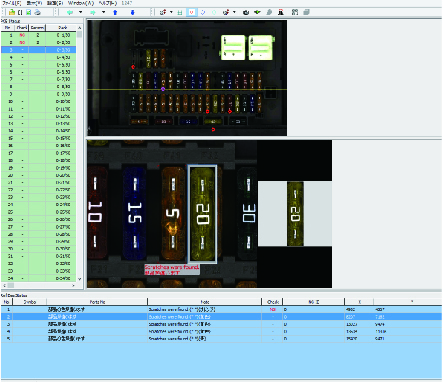
Task: Select row 1 marked NG in left list
Action: (x=39, y=35)
